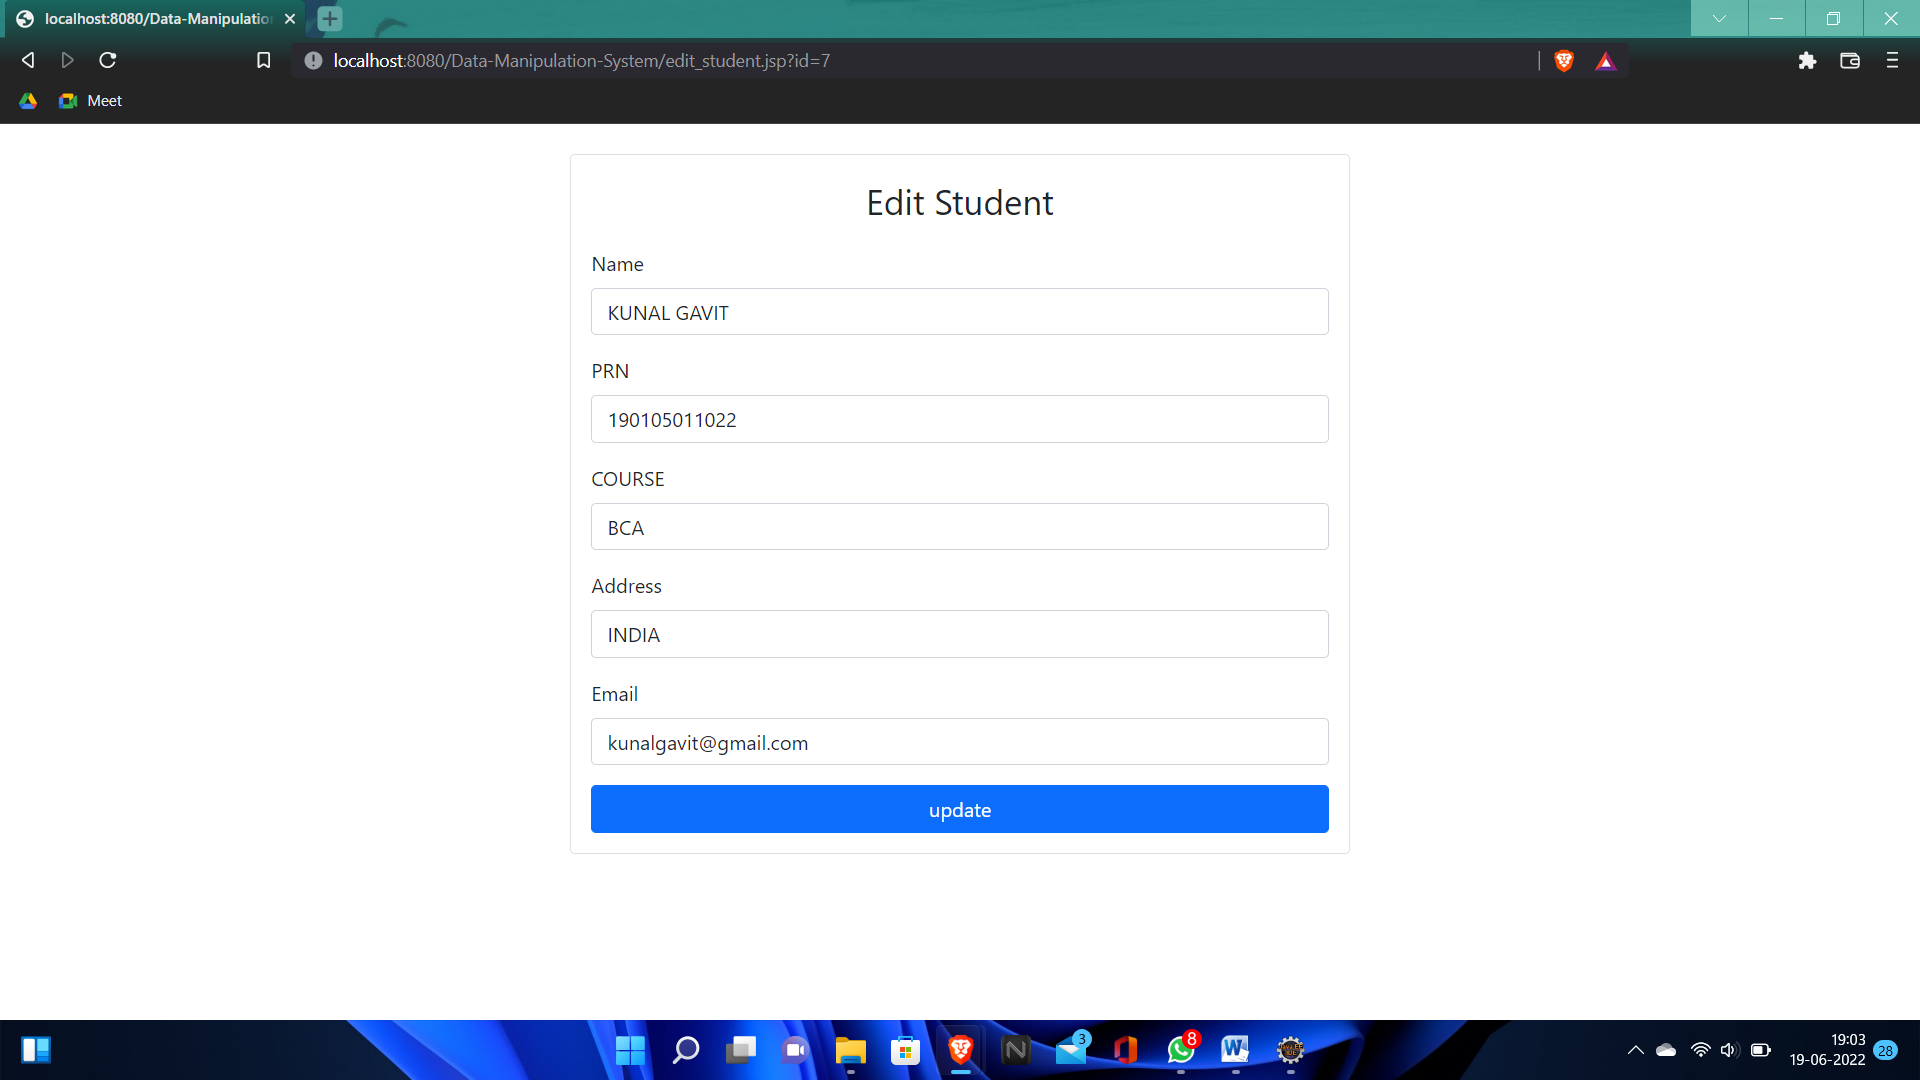Open Microsoft Word from the taskbar
Image resolution: width=1920 pixels, height=1080 pixels.
1235,1050
